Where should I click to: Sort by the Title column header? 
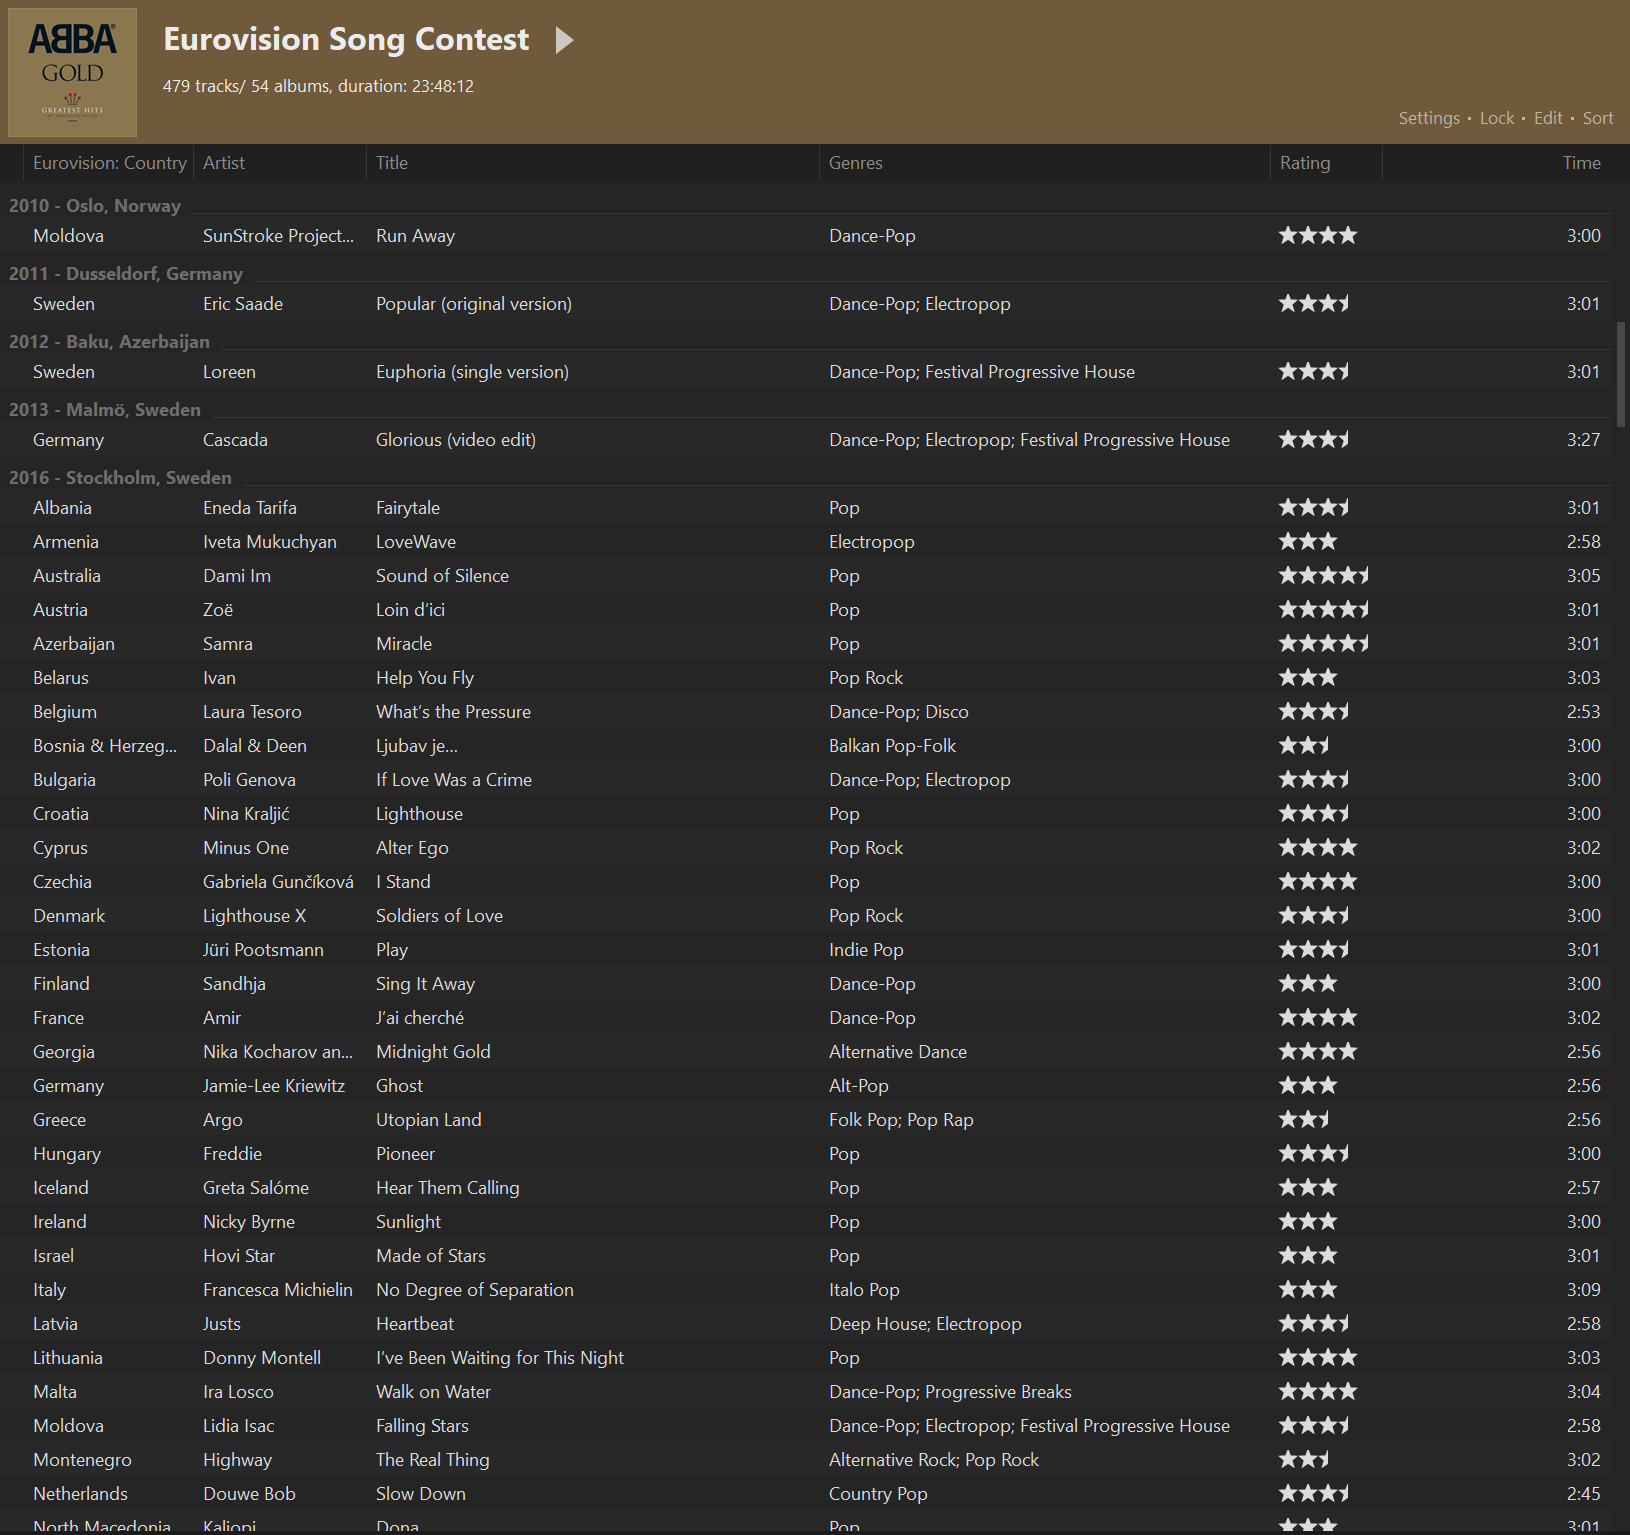pyautogui.click(x=392, y=163)
